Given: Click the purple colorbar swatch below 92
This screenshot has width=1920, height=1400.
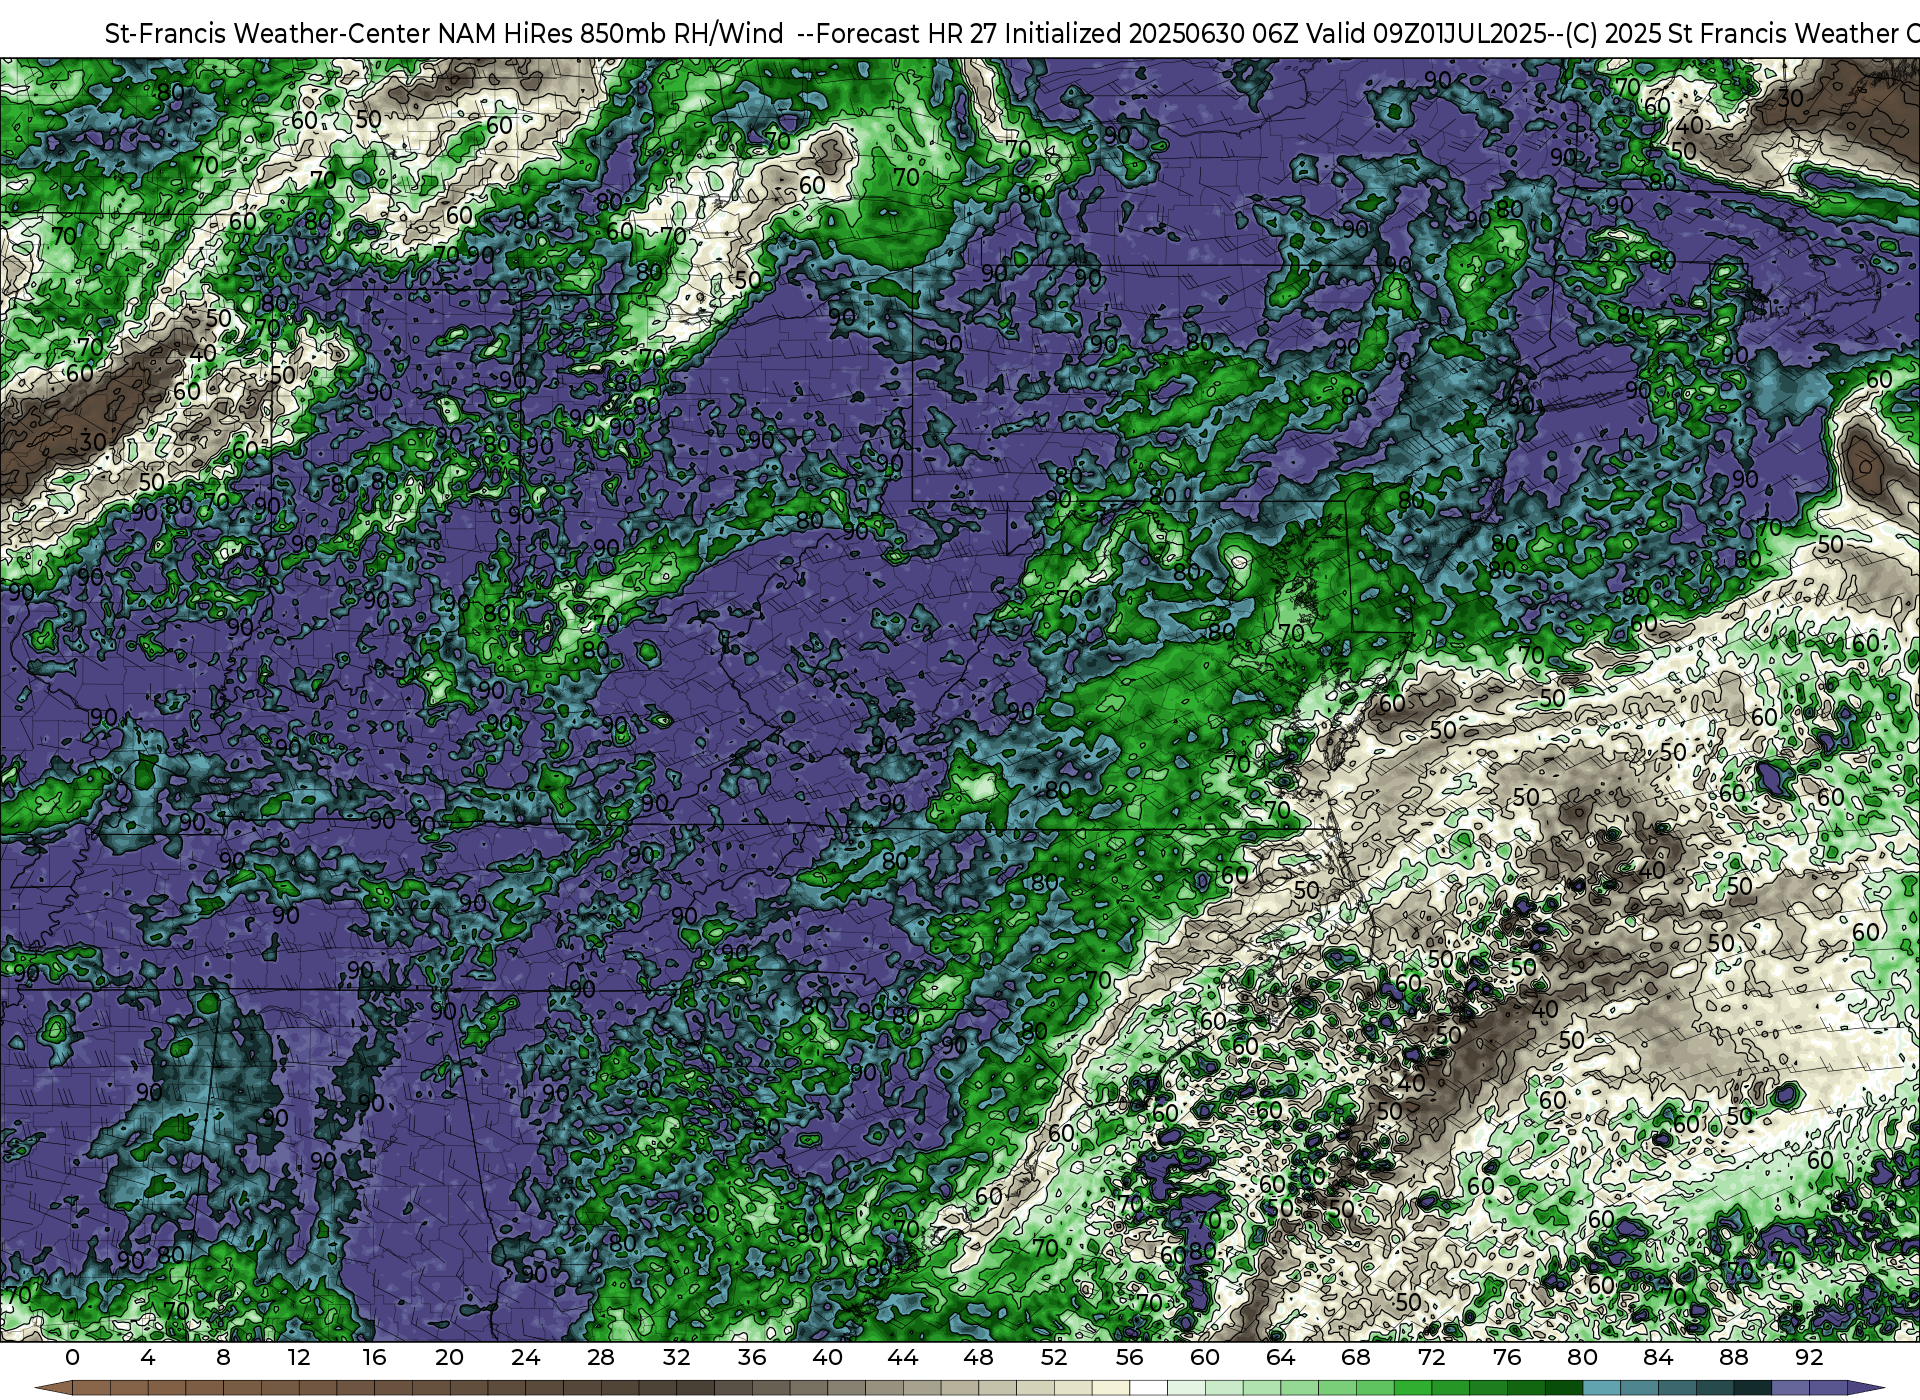Looking at the screenshot, I should point(1828,1389).
